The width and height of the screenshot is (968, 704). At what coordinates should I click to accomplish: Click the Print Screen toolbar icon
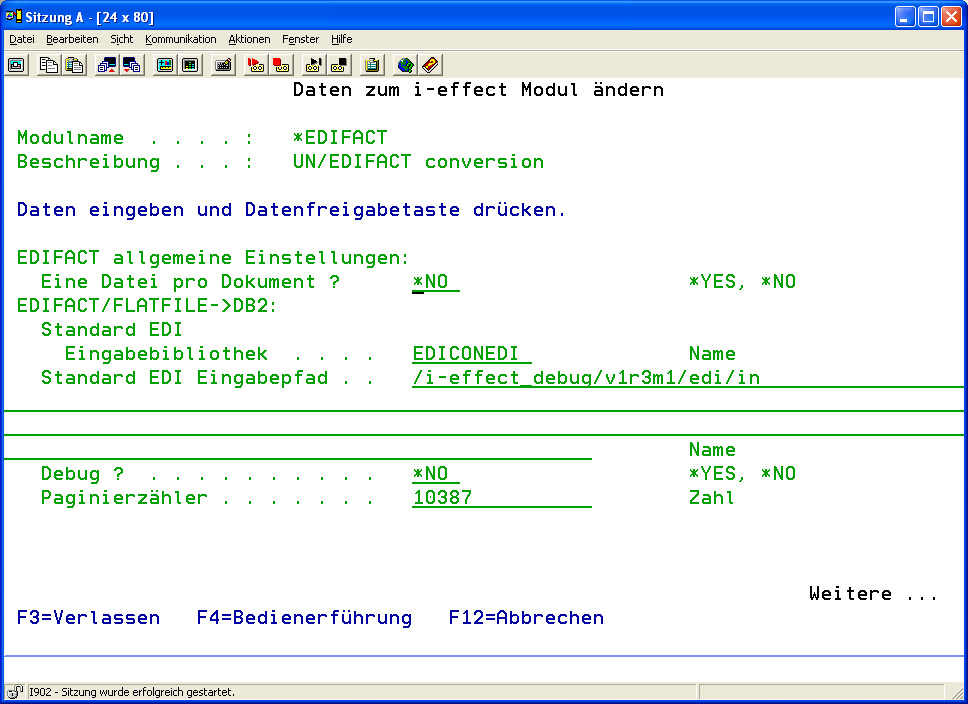point(17,65)
